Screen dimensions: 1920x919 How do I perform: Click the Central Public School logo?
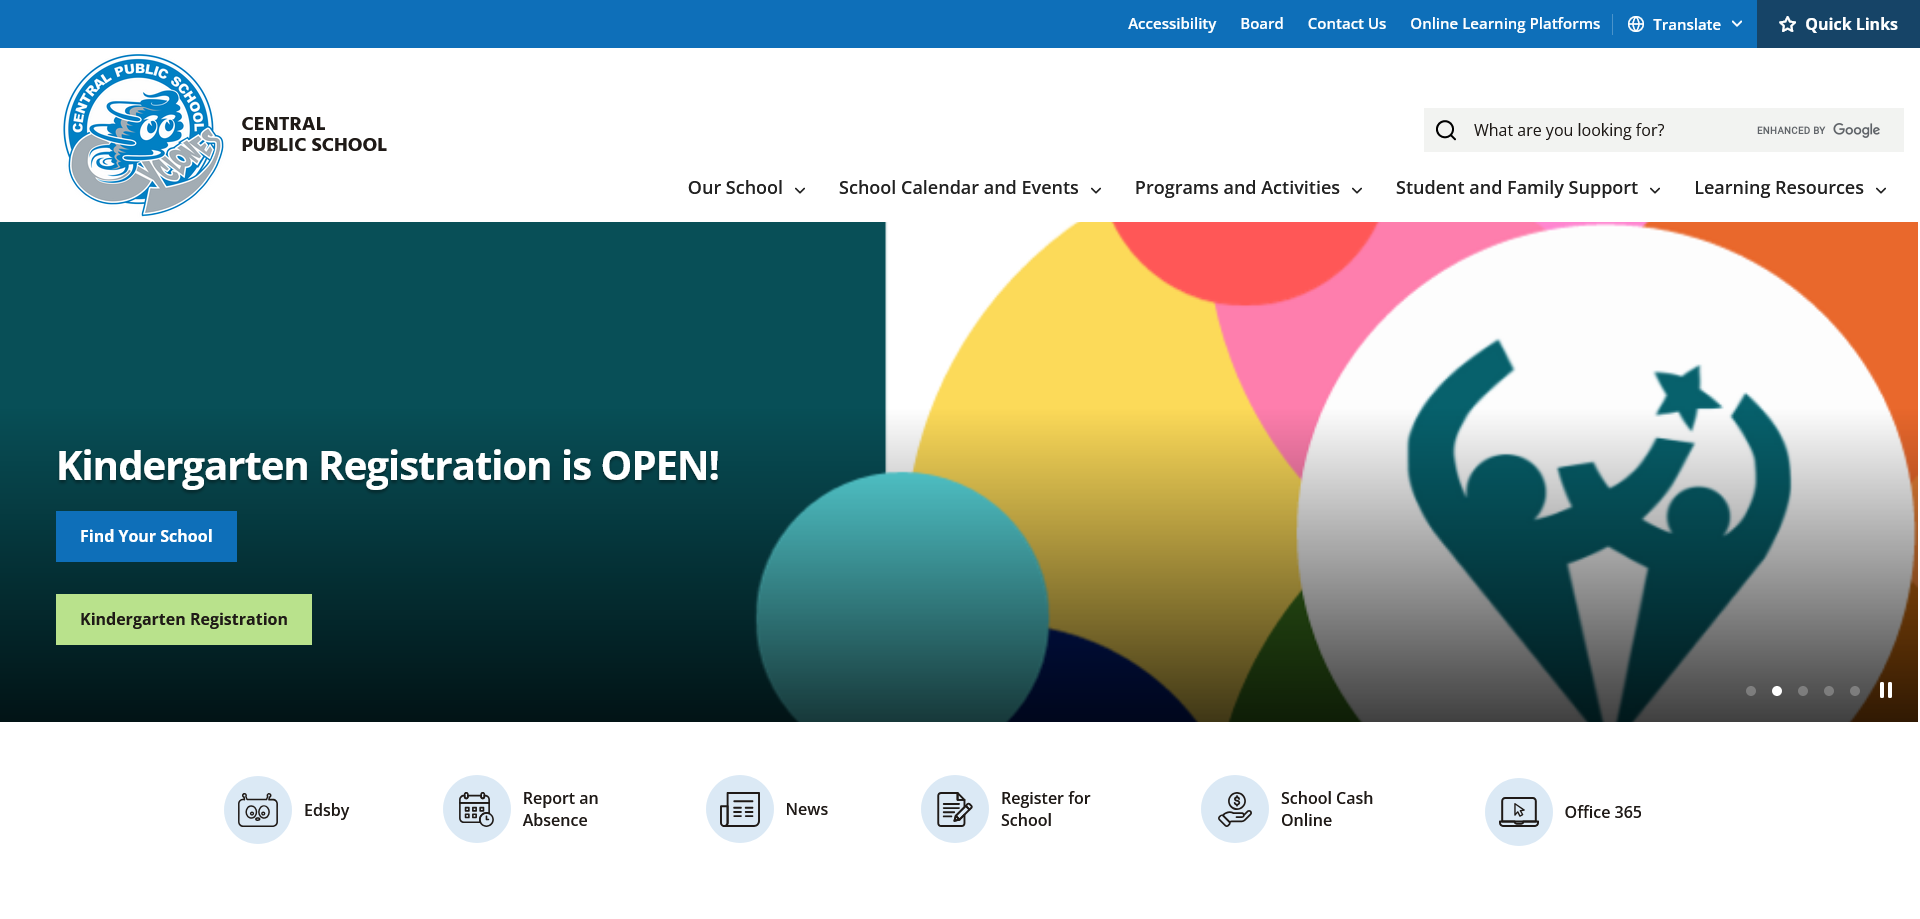[143, 135]
